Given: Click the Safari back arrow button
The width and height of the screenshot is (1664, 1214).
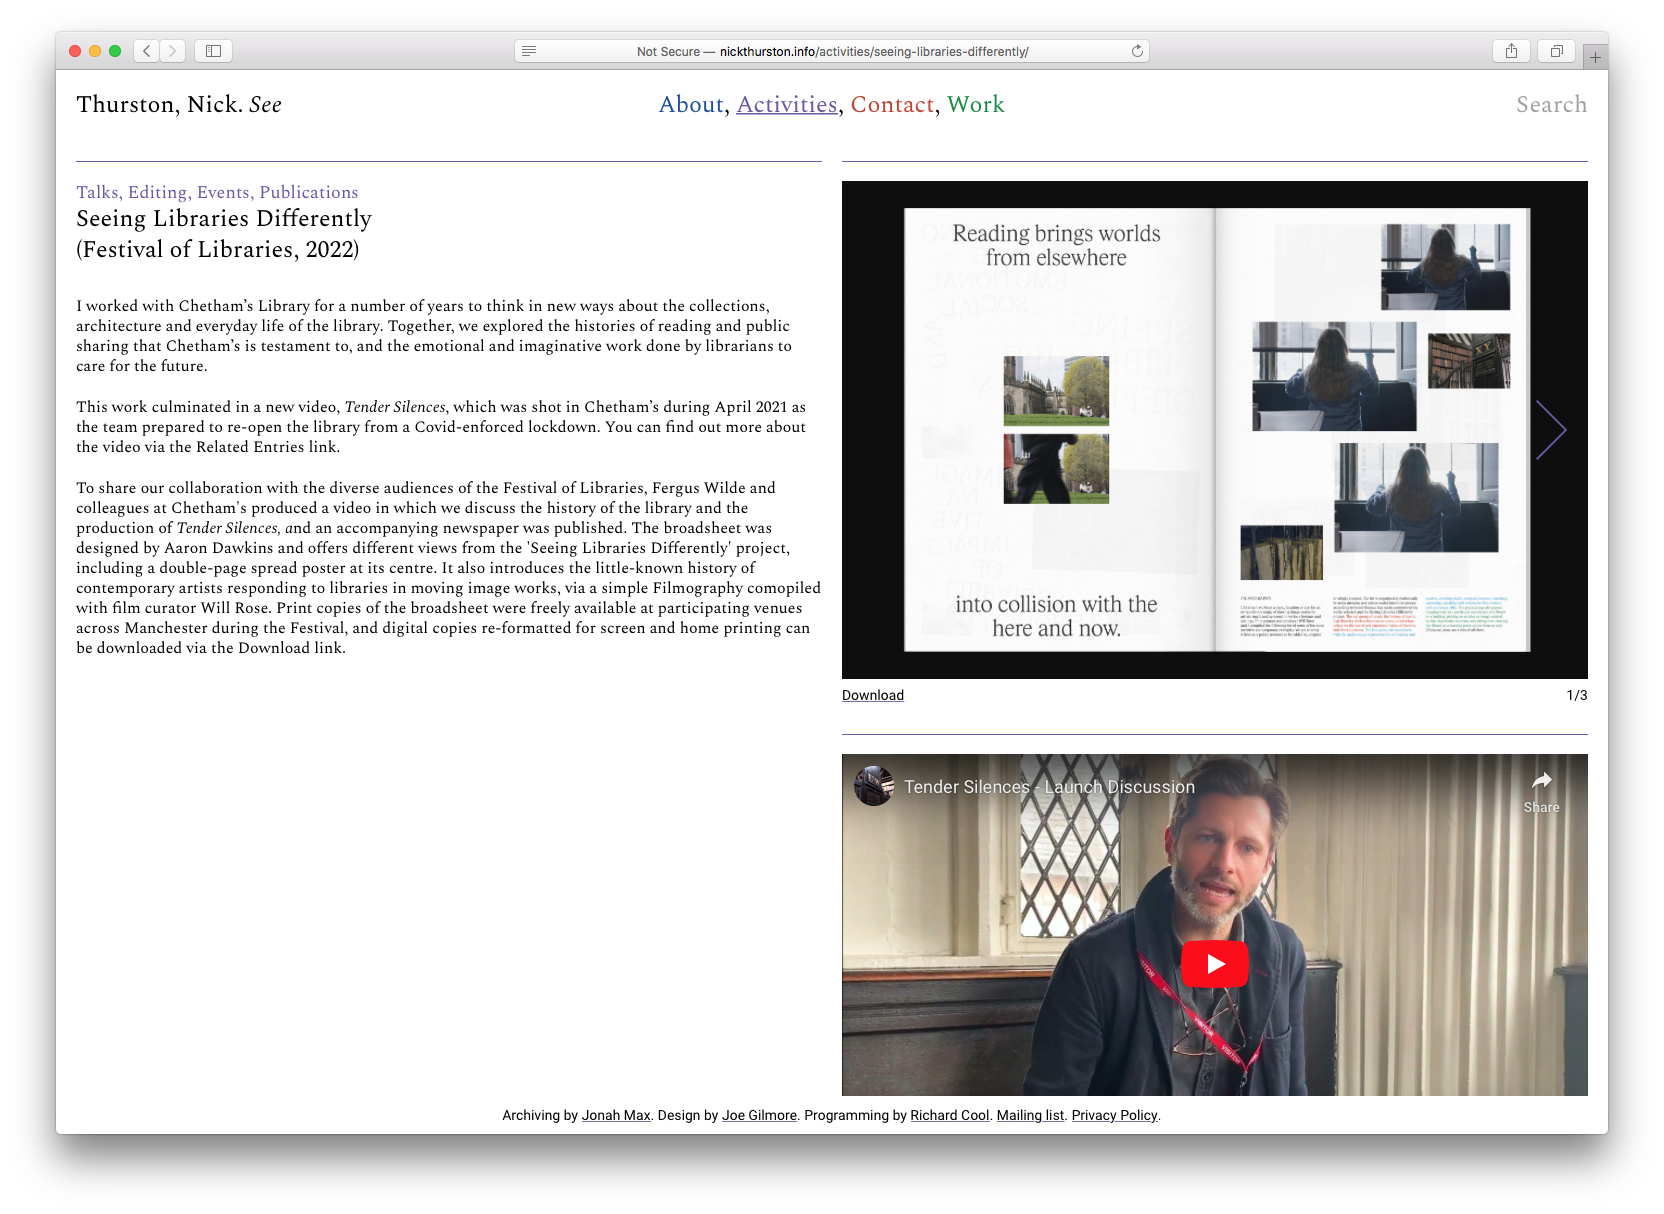Looking at the screenshot, I should 147,51.
